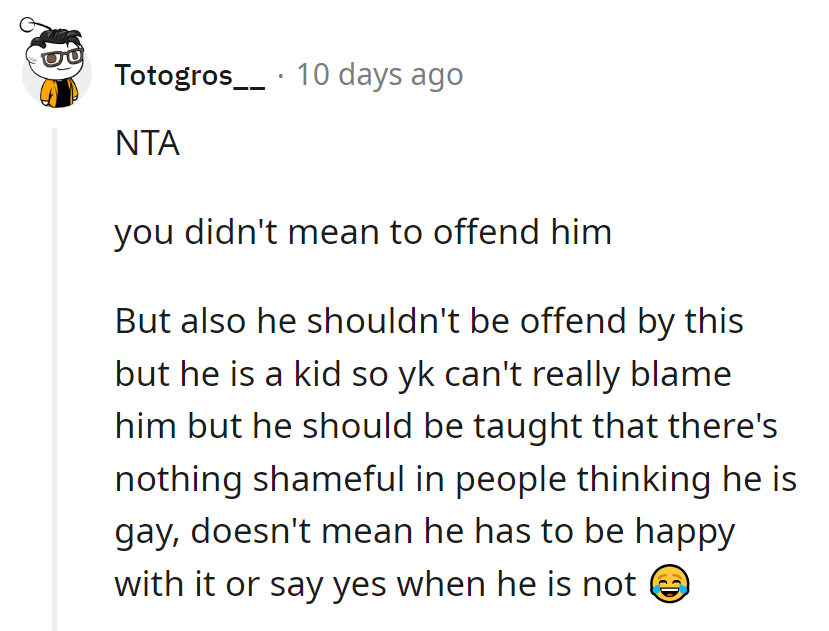Open the Totogros__ username profile link

point(190,75)
